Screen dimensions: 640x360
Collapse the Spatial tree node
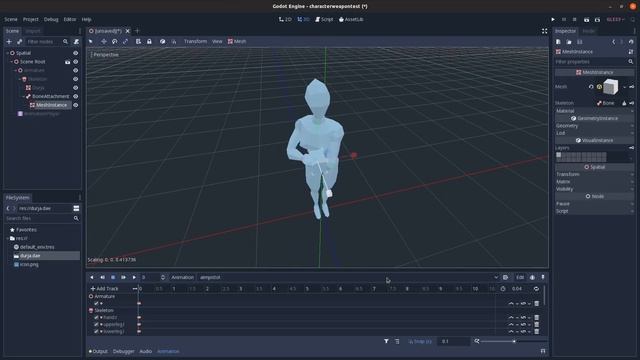click(x=7, y=53)
